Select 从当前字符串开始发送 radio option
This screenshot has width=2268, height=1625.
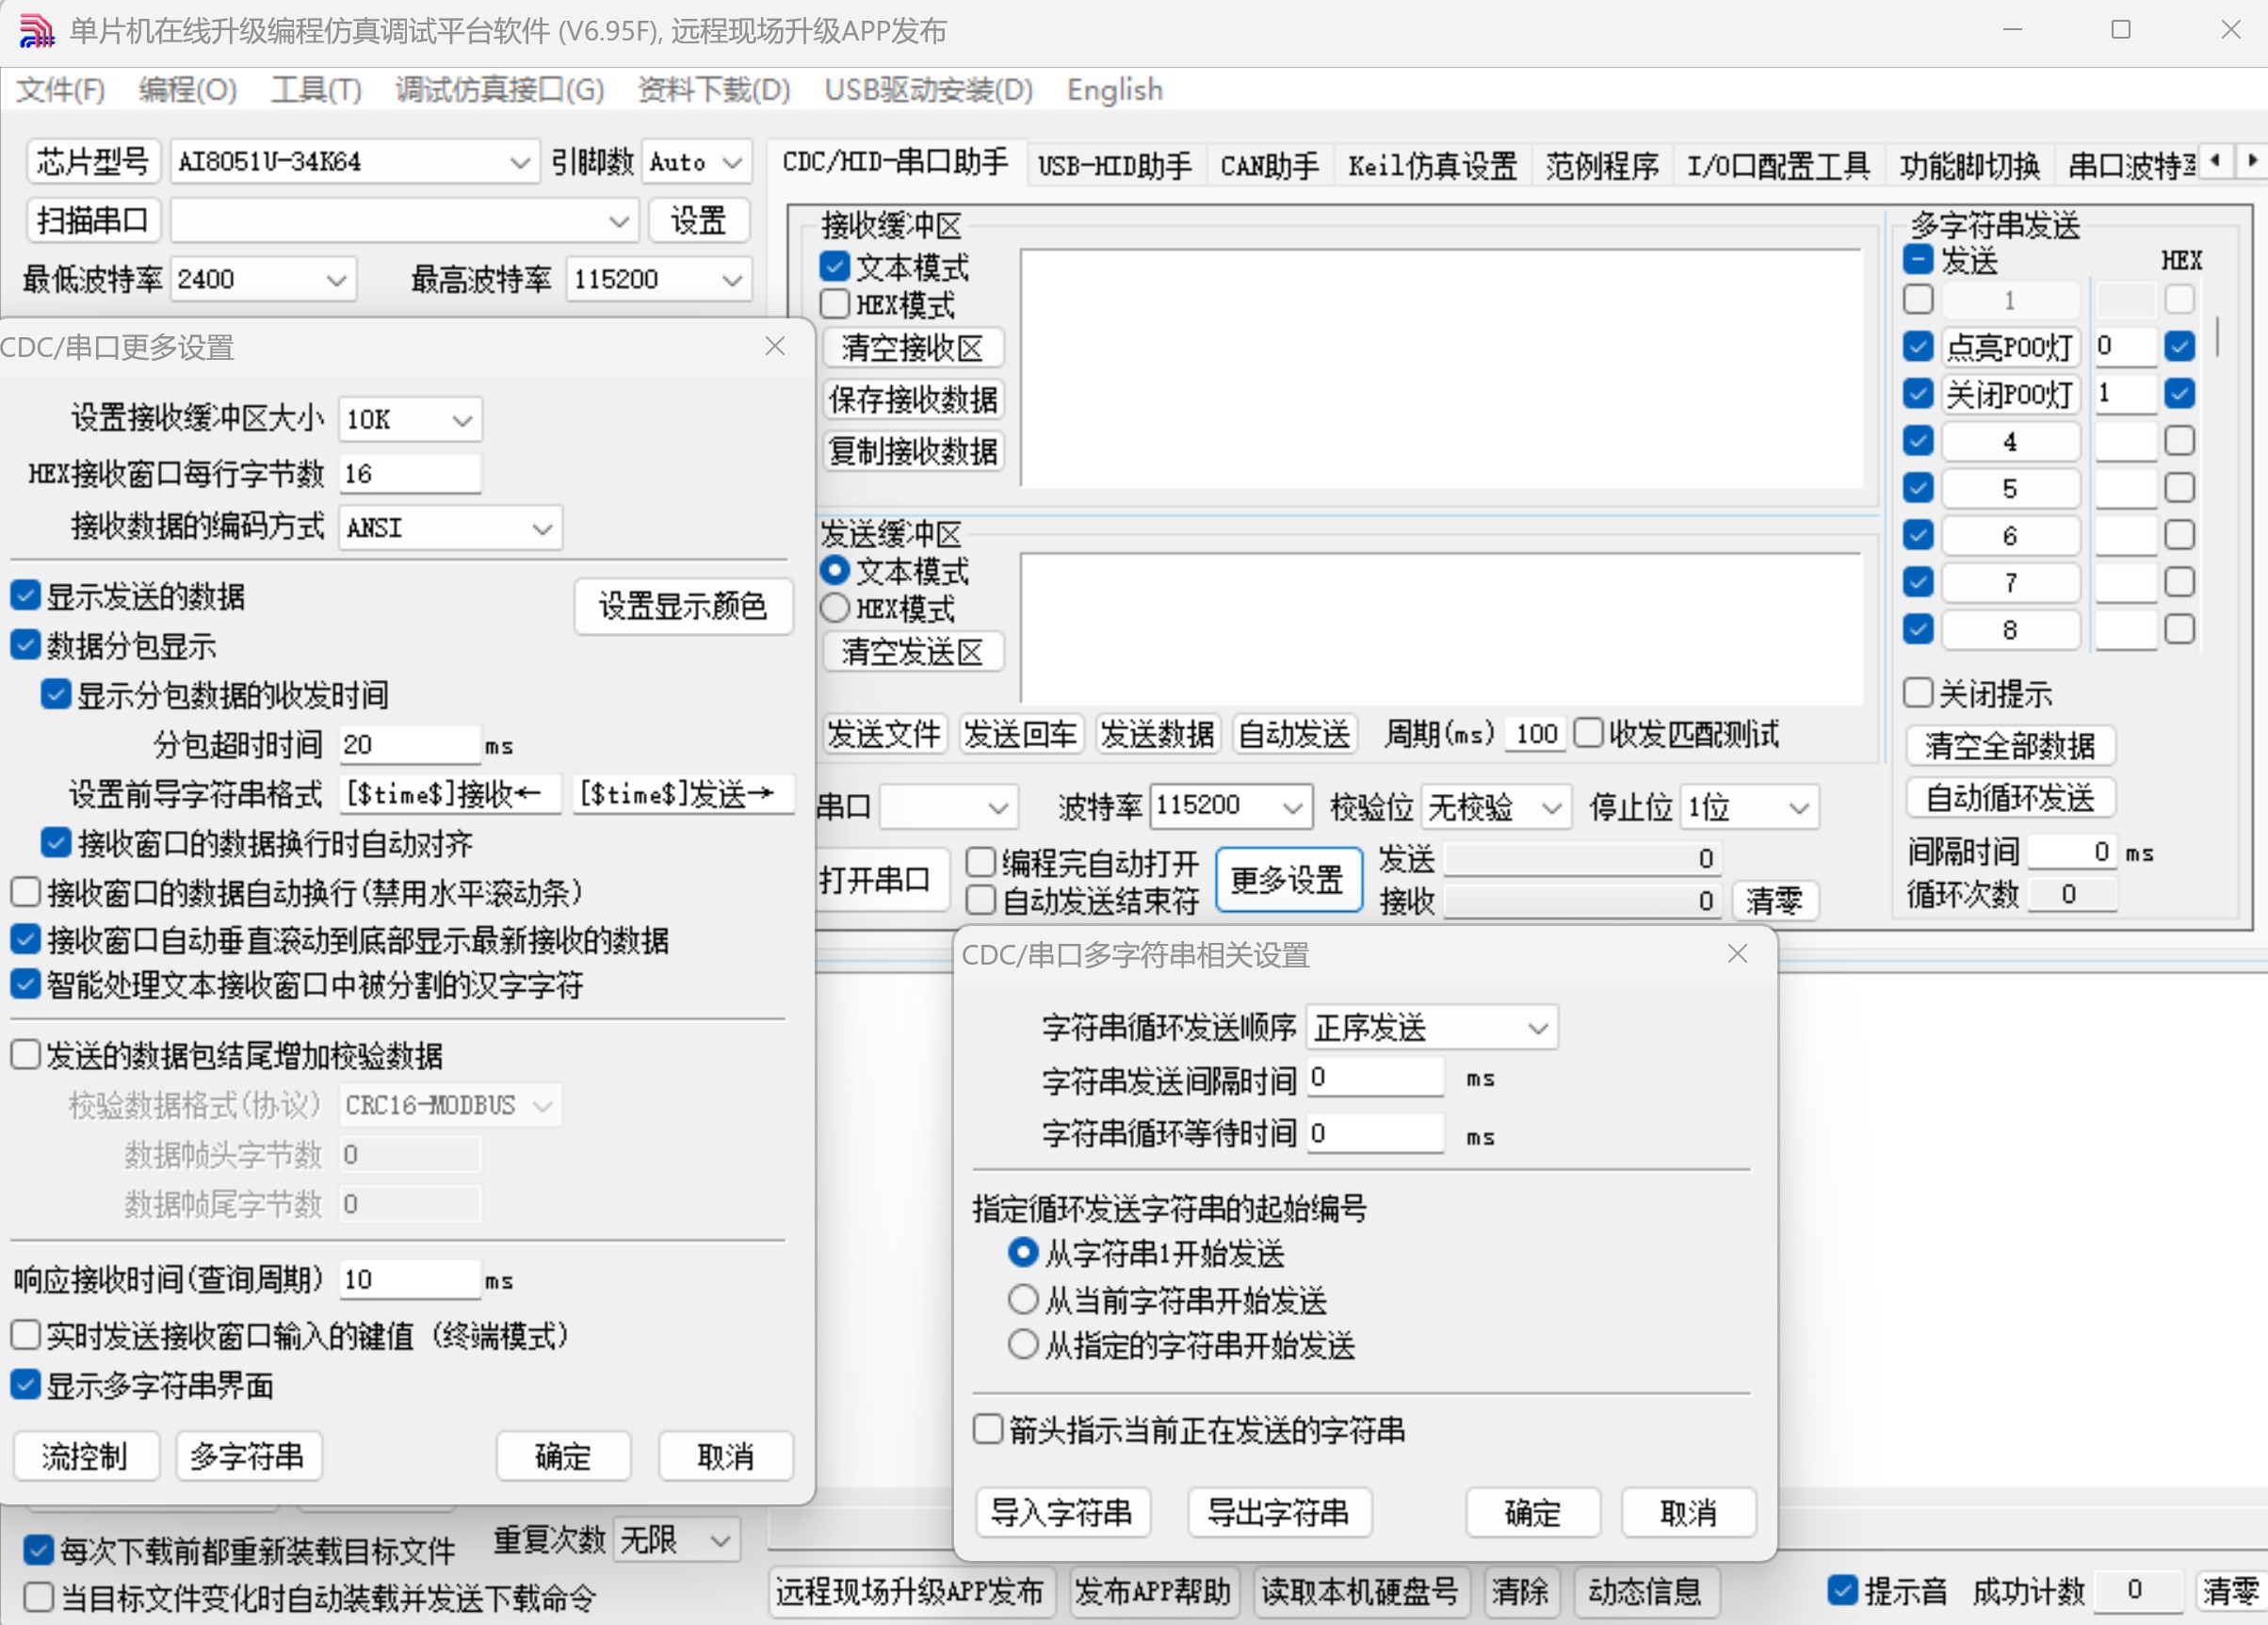click(1022, 1299)
